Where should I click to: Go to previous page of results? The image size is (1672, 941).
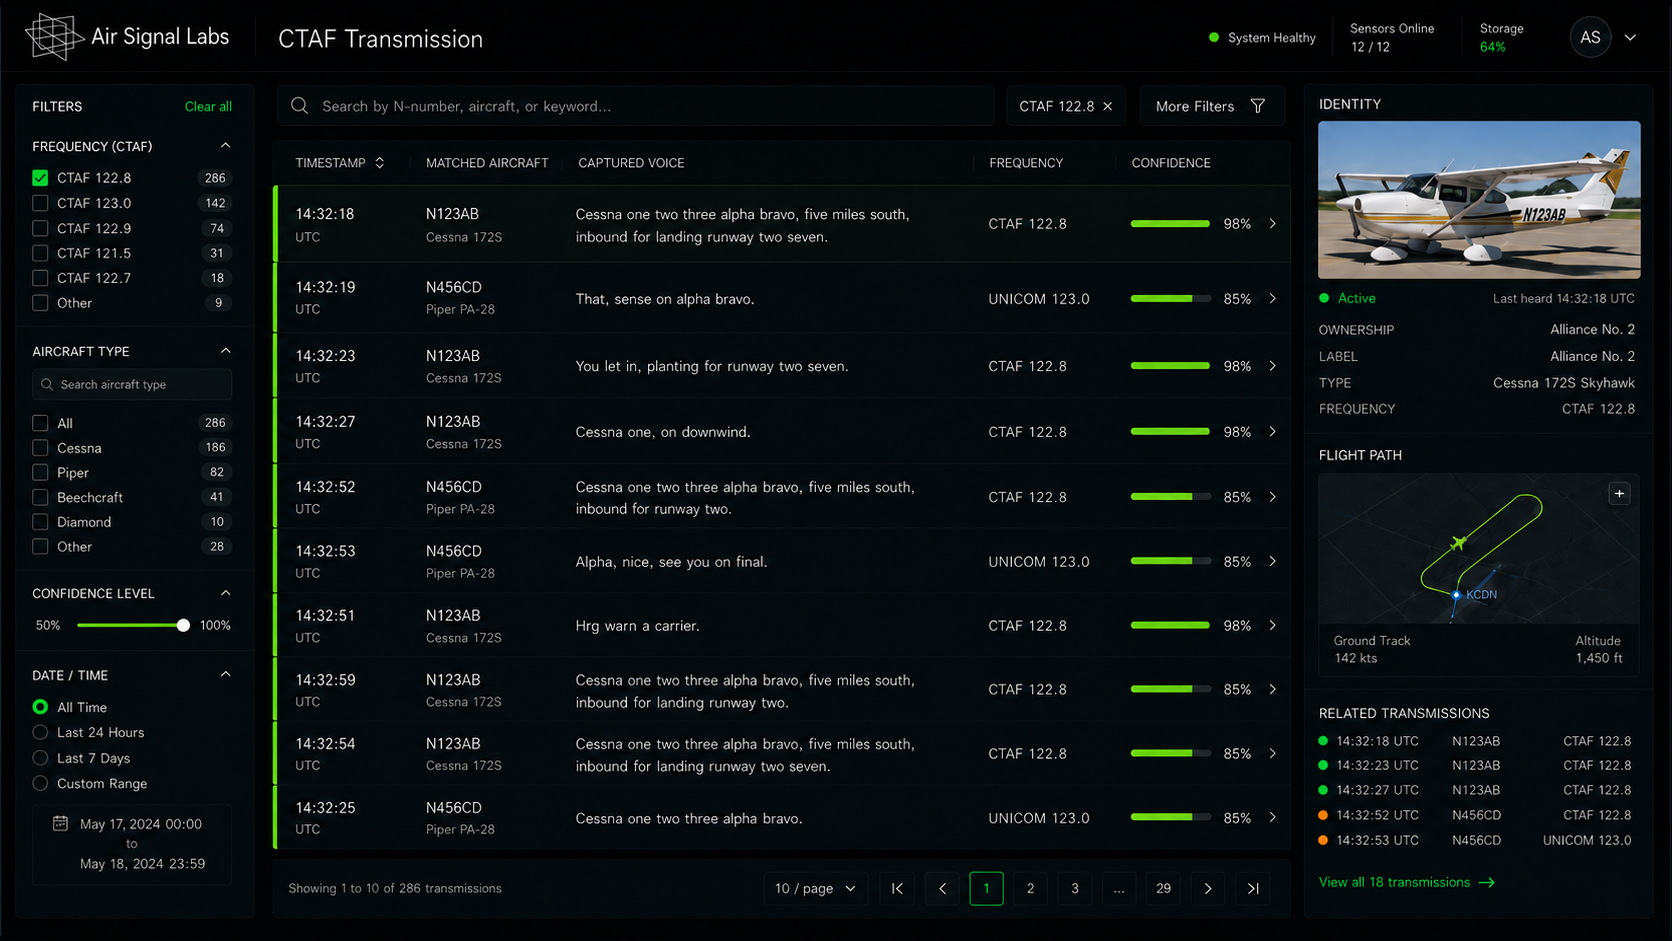click(942, 888)
